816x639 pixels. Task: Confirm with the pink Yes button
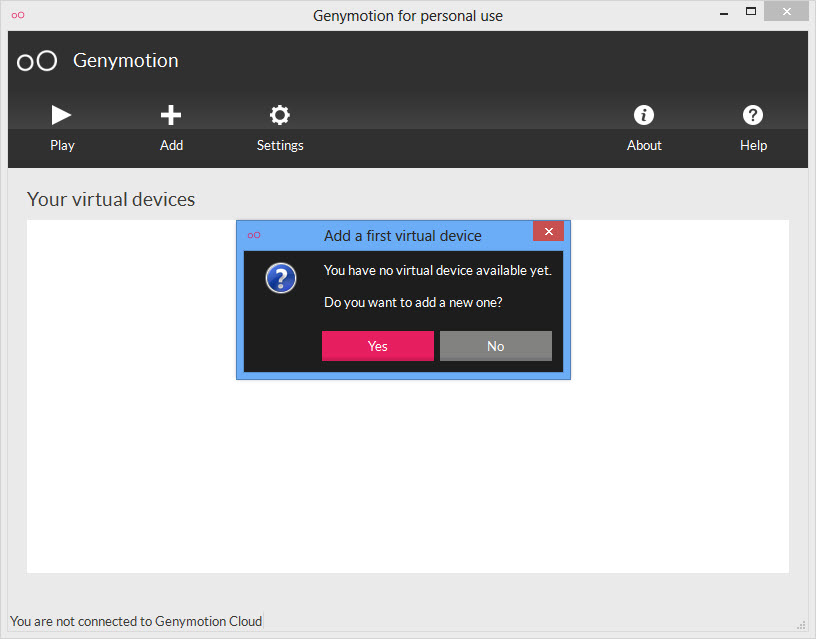tap(378, 346)
